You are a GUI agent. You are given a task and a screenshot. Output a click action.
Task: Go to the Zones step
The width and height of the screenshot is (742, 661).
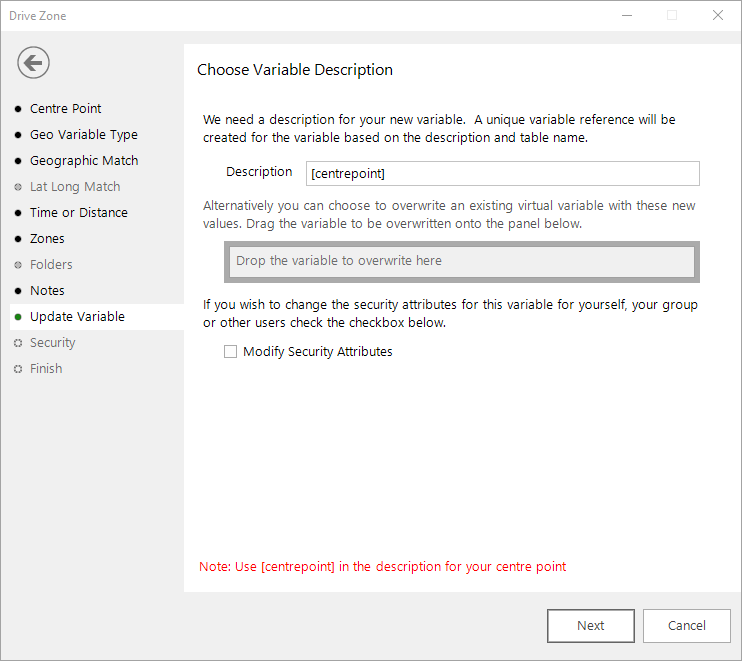47,239
